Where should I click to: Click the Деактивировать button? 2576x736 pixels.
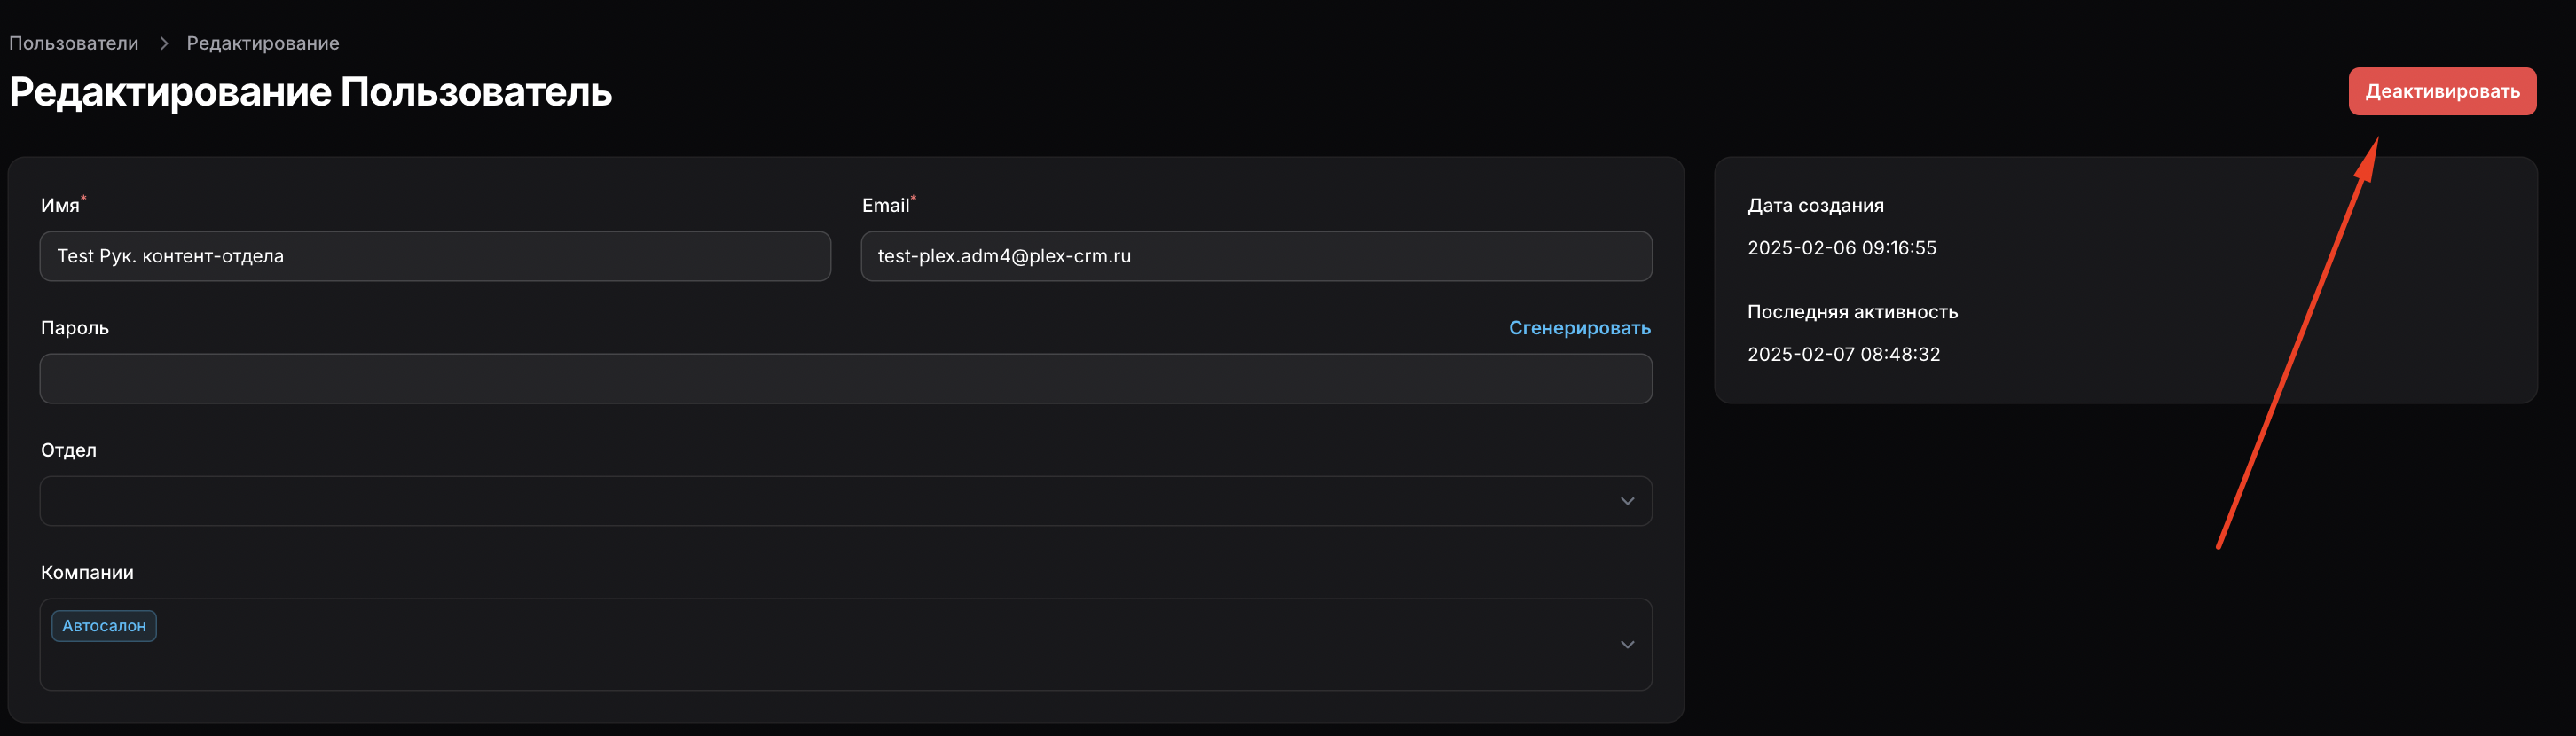(2441, 91)
